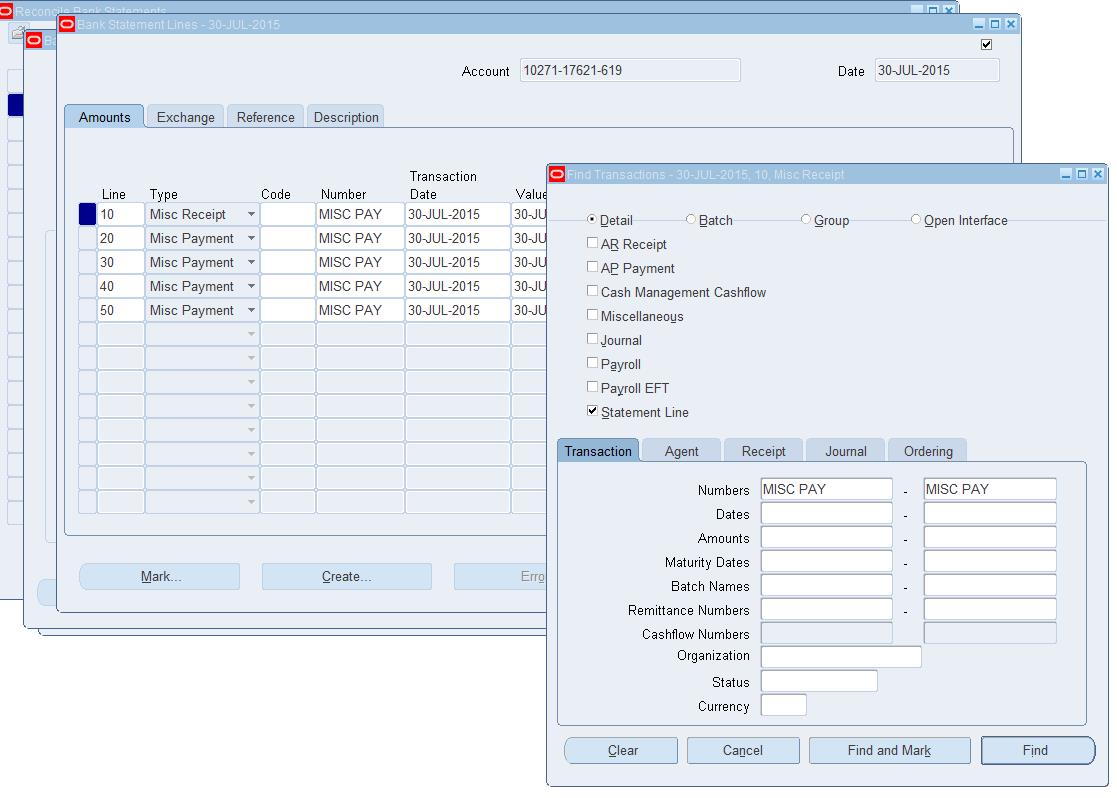Image resolution: width=1117 pixels, height=798 pixels.
Task: Open the Ordering tab
Action: (928, 451)
